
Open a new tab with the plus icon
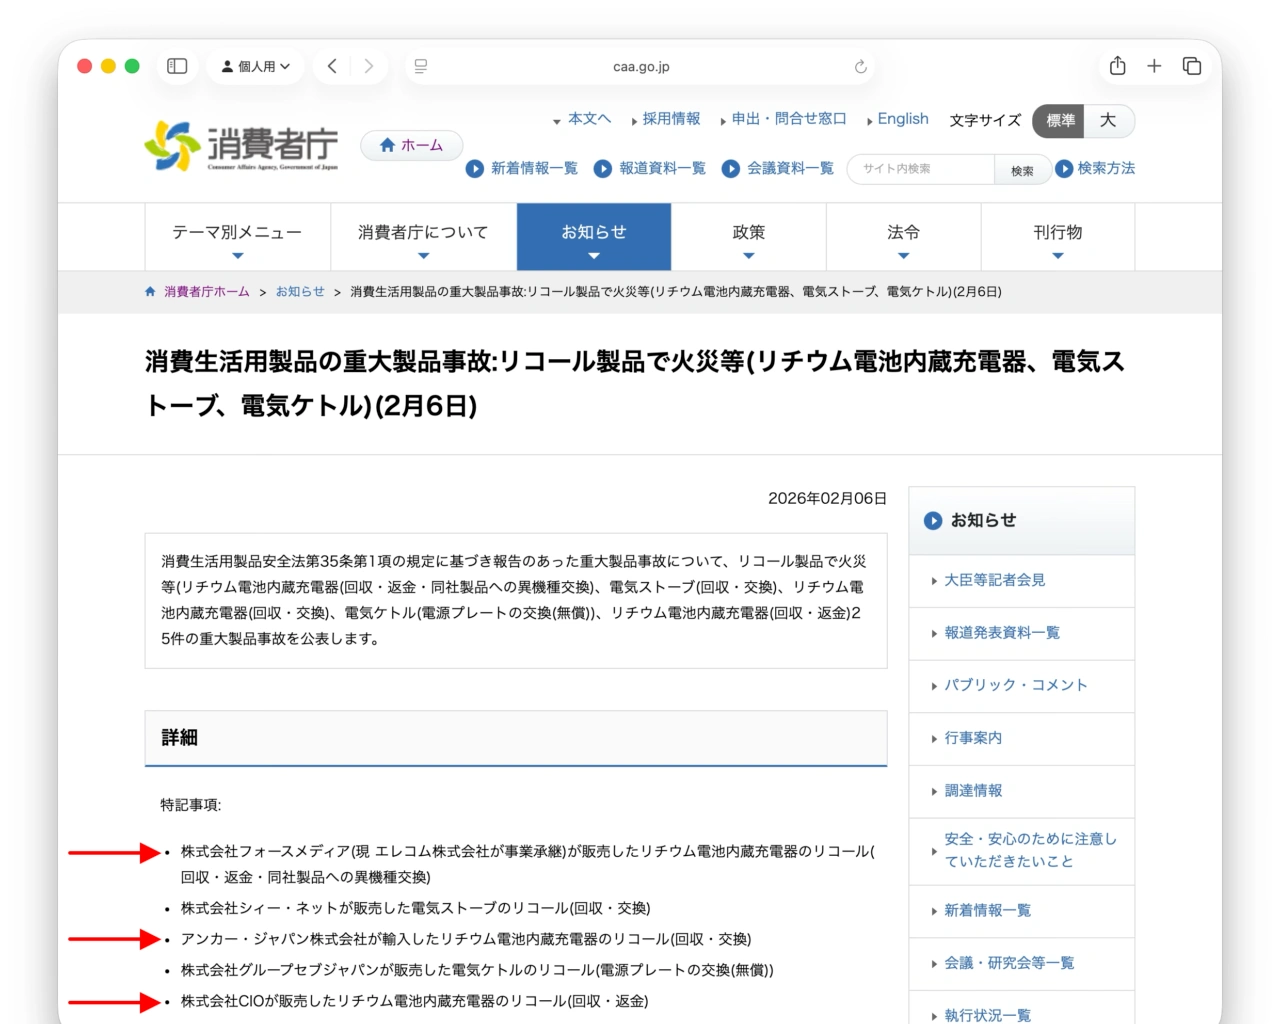coord(1155,66)
